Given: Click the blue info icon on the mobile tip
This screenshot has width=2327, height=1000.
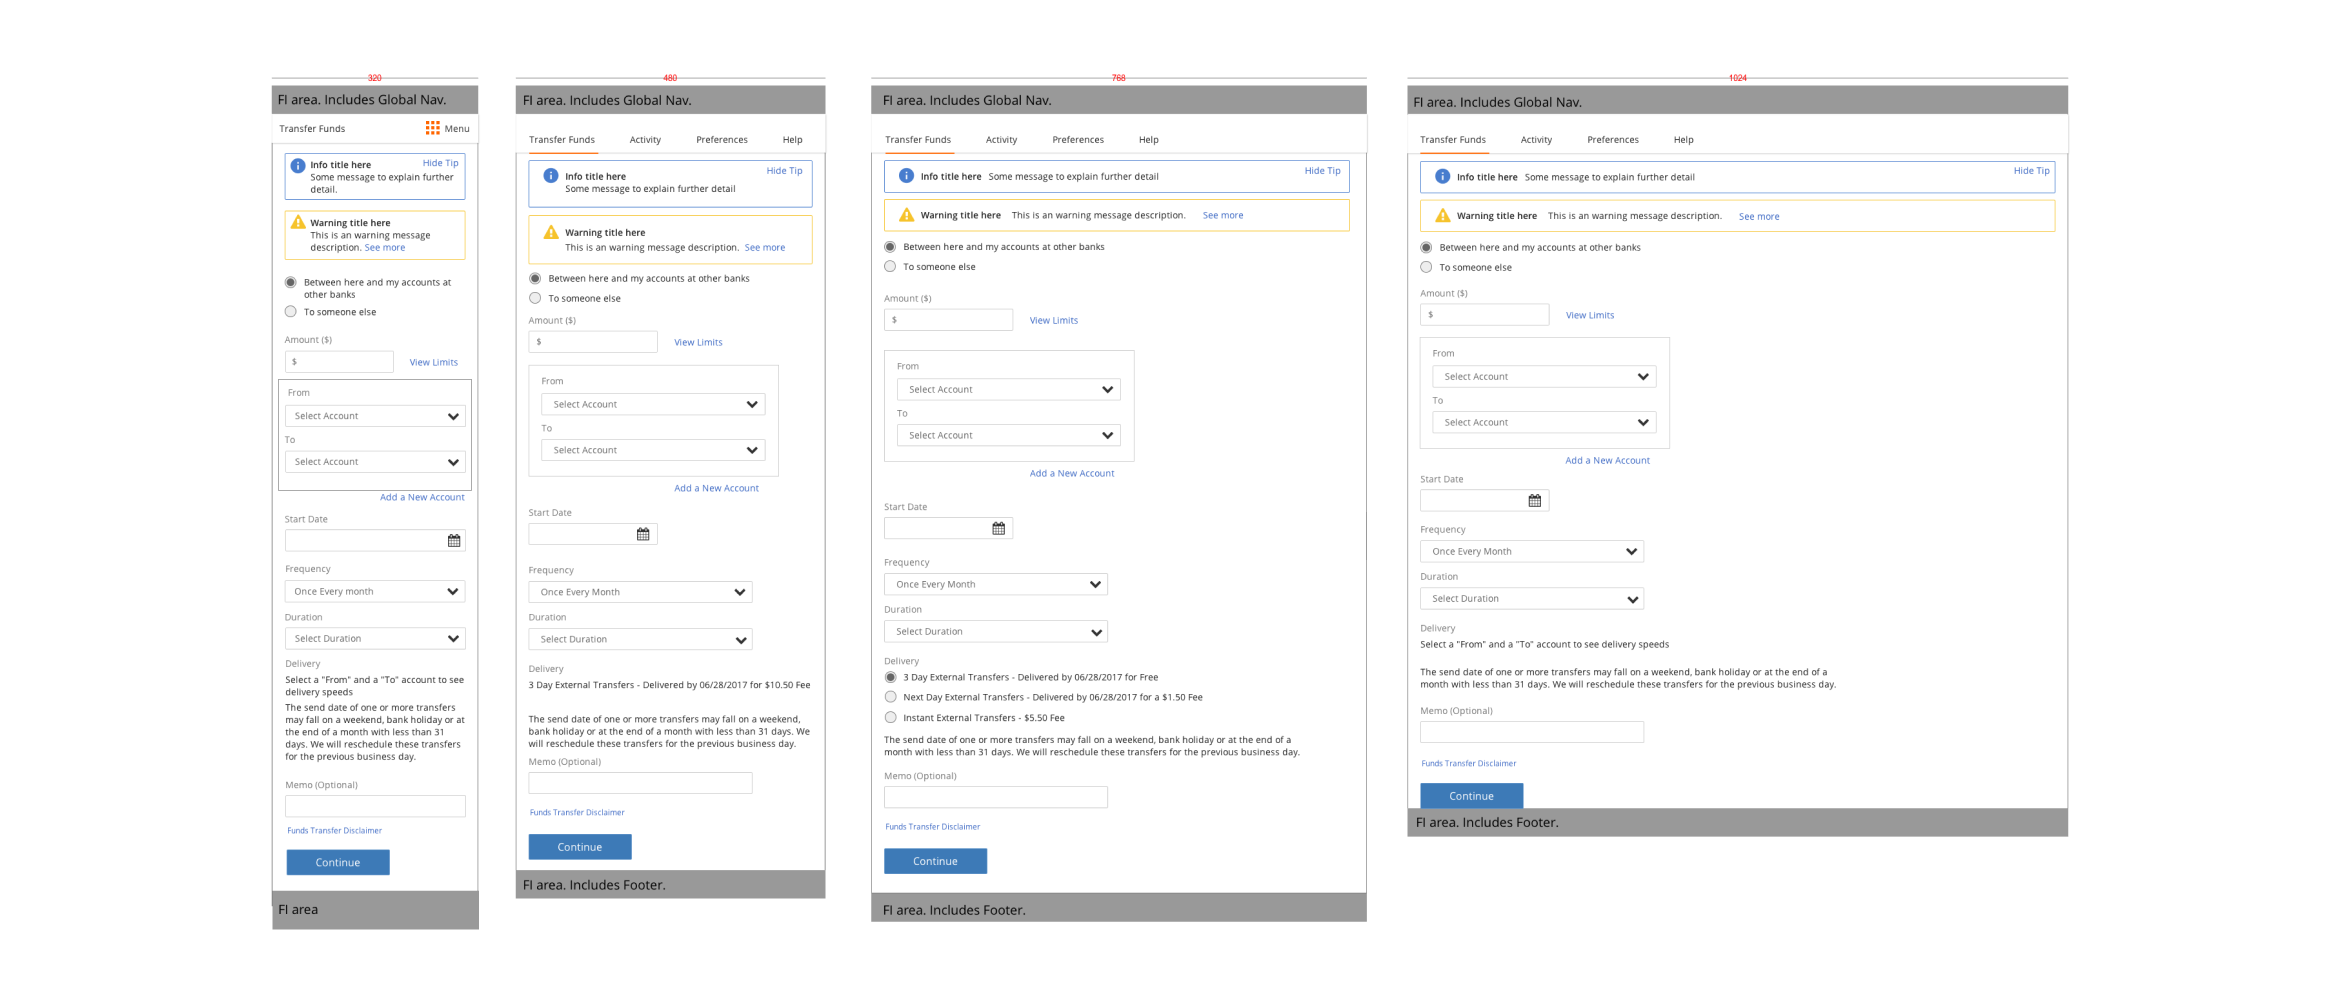Looking at the screenshot, I should 298,166.
